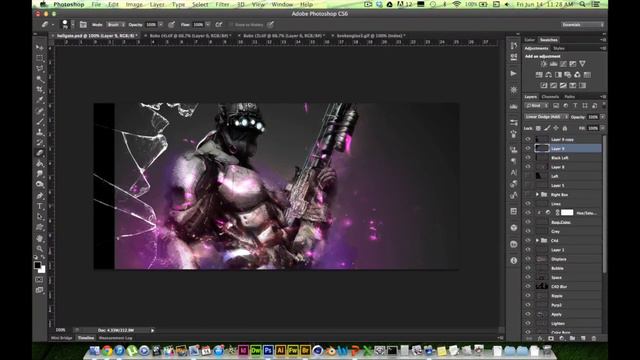
Task: Select the Crop tool
Action: click(x=40, y=90)
